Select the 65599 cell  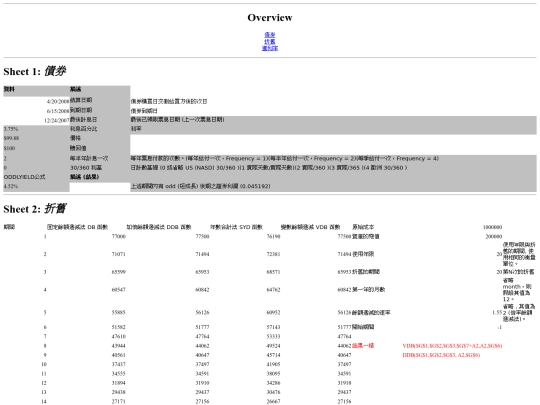118,272
